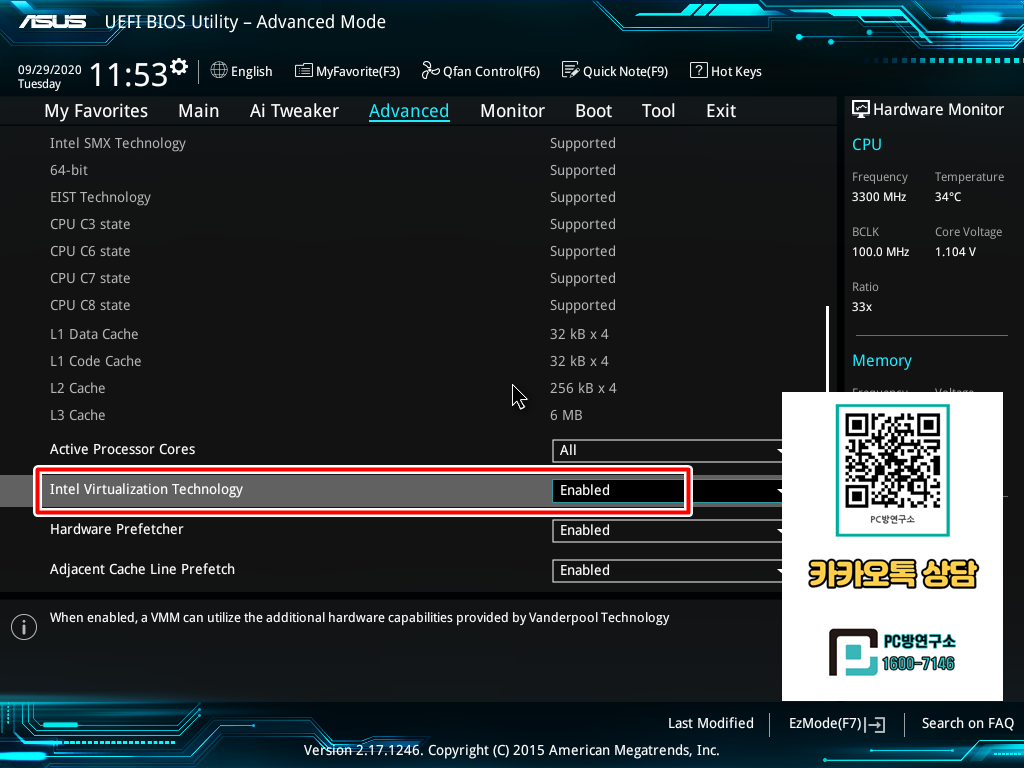
Task: Open the Monitor tab
Action: click(x=512, y=111)
